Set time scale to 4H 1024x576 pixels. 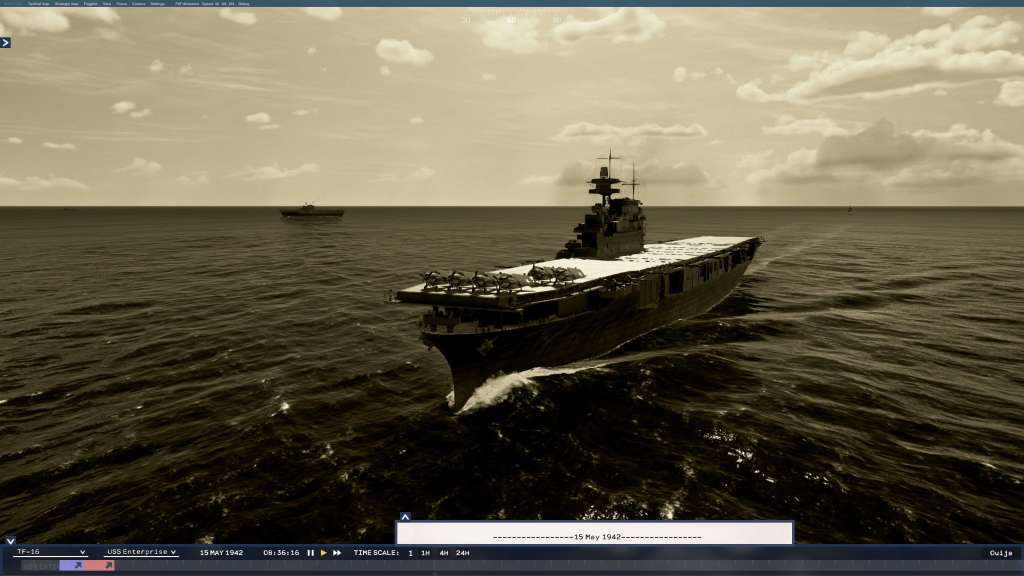[x=443, y=553]
